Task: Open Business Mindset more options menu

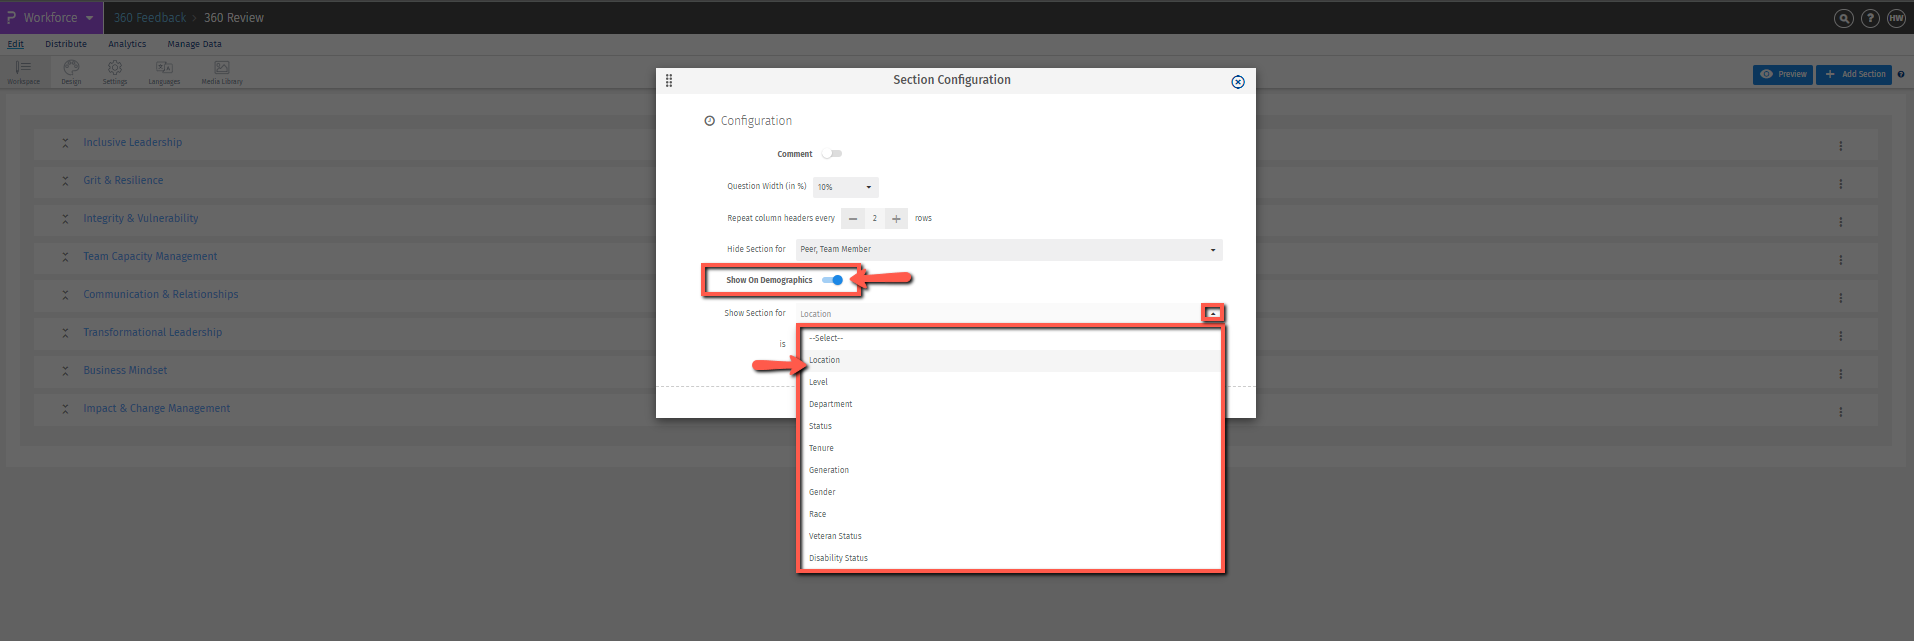Action: pyautogui.click(x=1840, y=374)
